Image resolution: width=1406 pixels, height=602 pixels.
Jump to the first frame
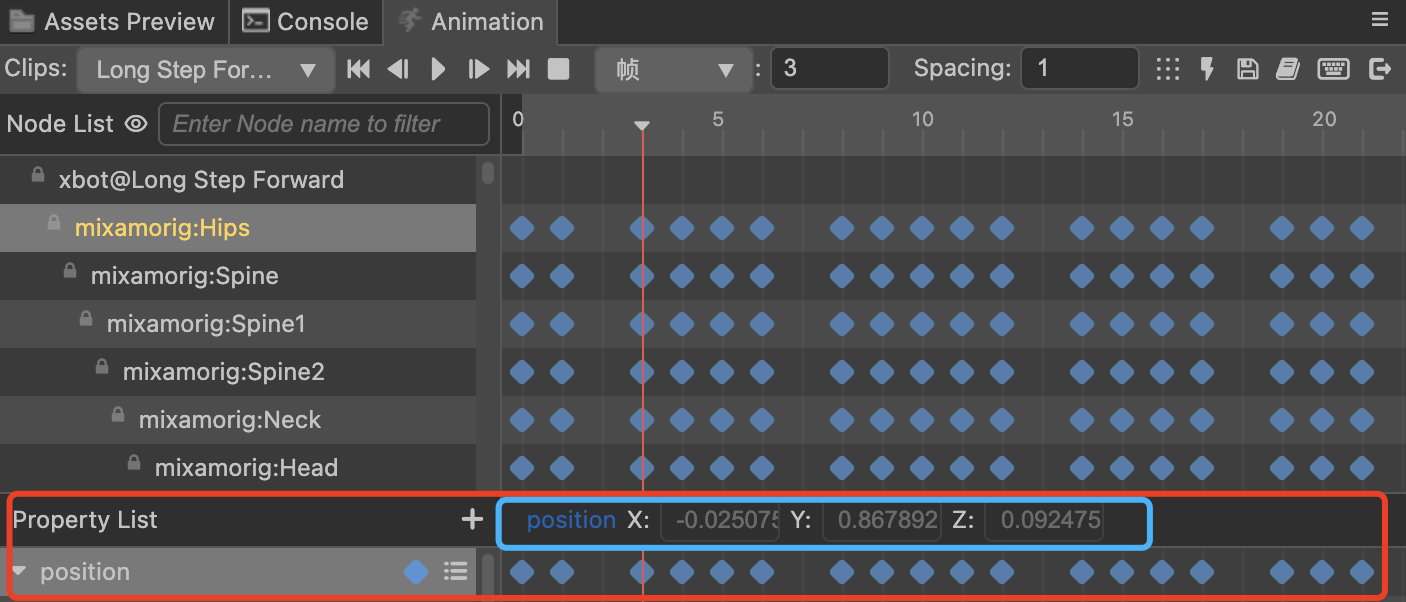coord(358,69)
